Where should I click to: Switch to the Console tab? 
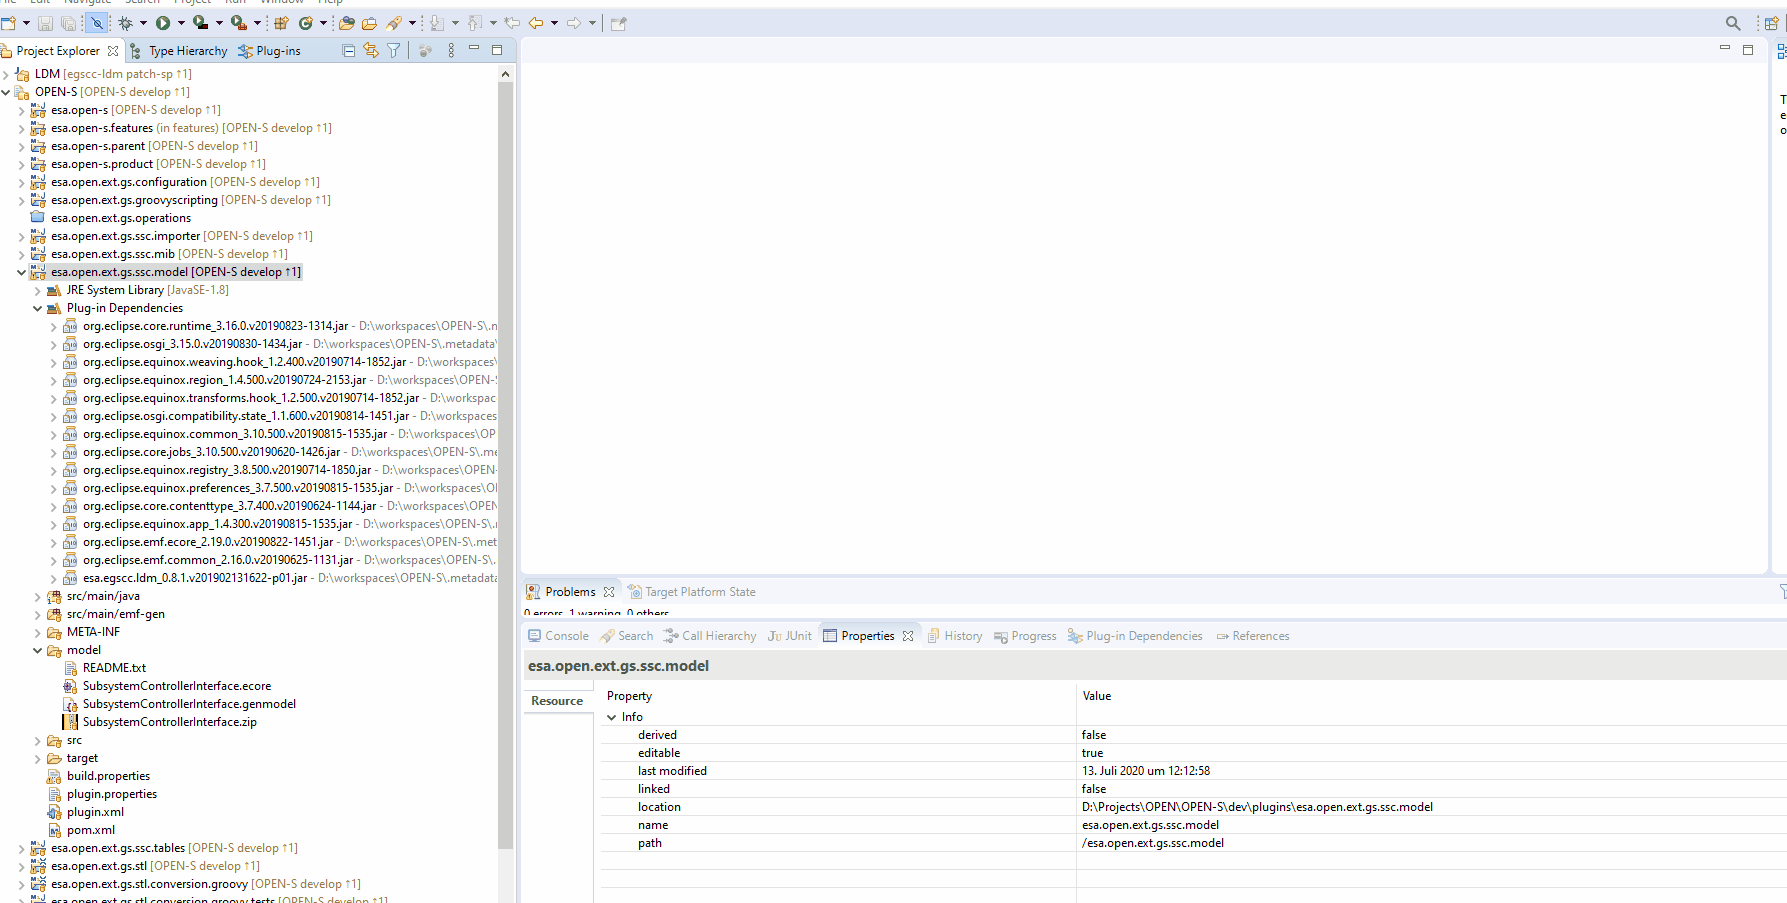558,636
